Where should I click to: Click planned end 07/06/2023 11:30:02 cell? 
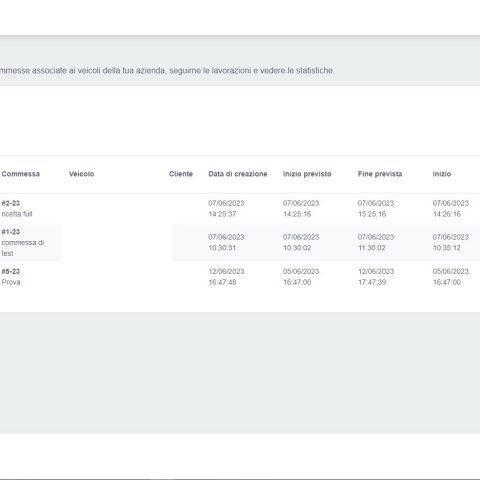376,242
